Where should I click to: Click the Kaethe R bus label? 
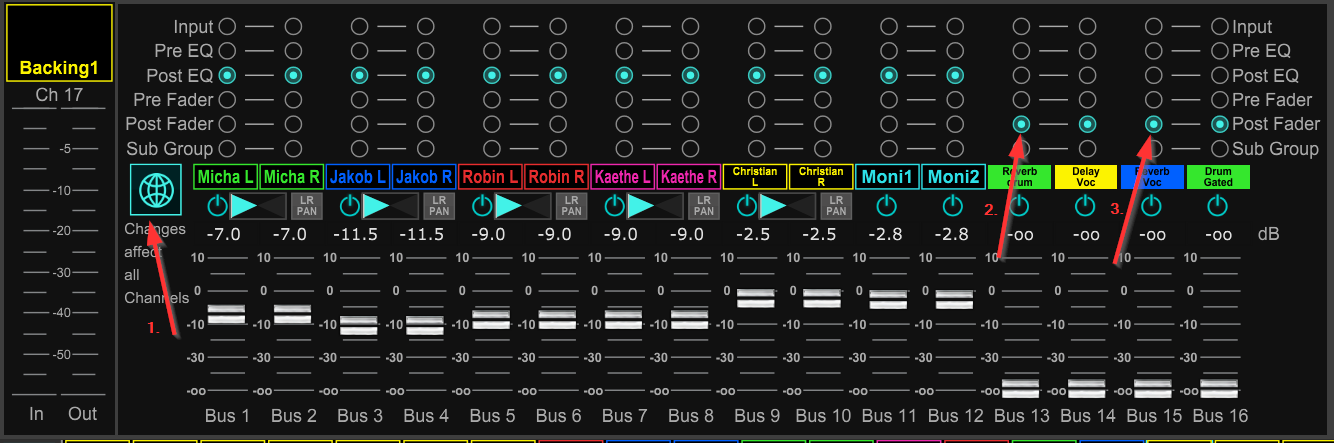tap(689, 178)
